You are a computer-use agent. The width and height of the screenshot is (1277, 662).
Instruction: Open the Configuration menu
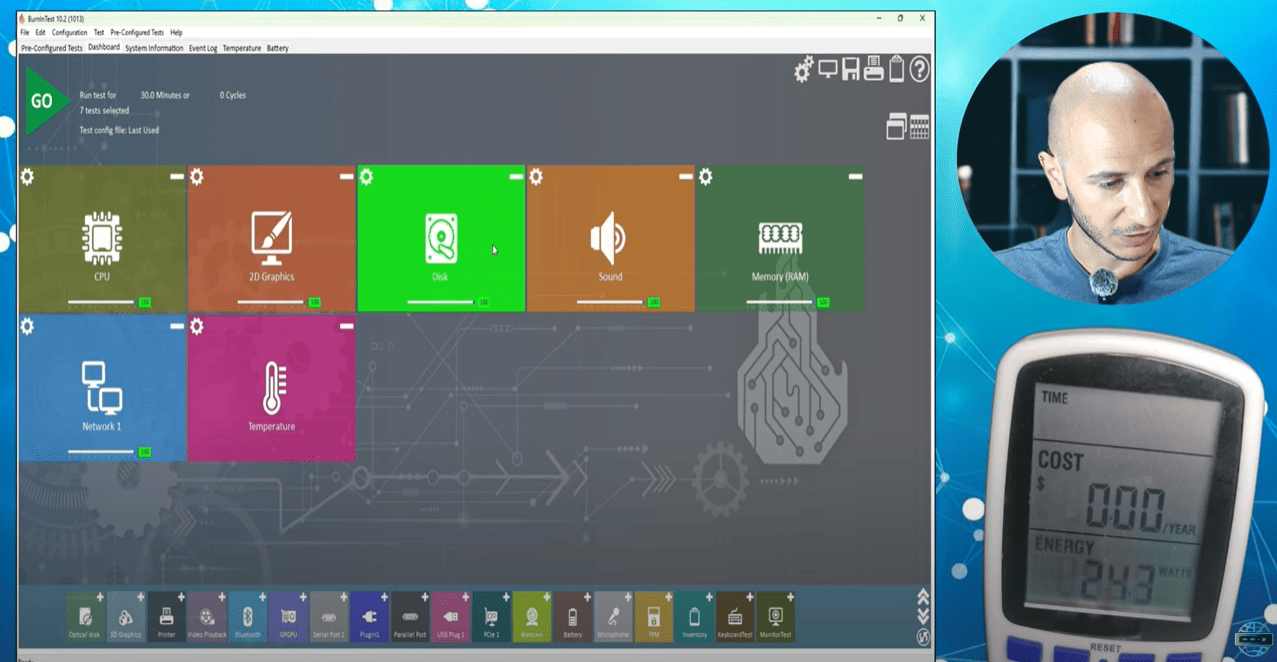(70, 33)
